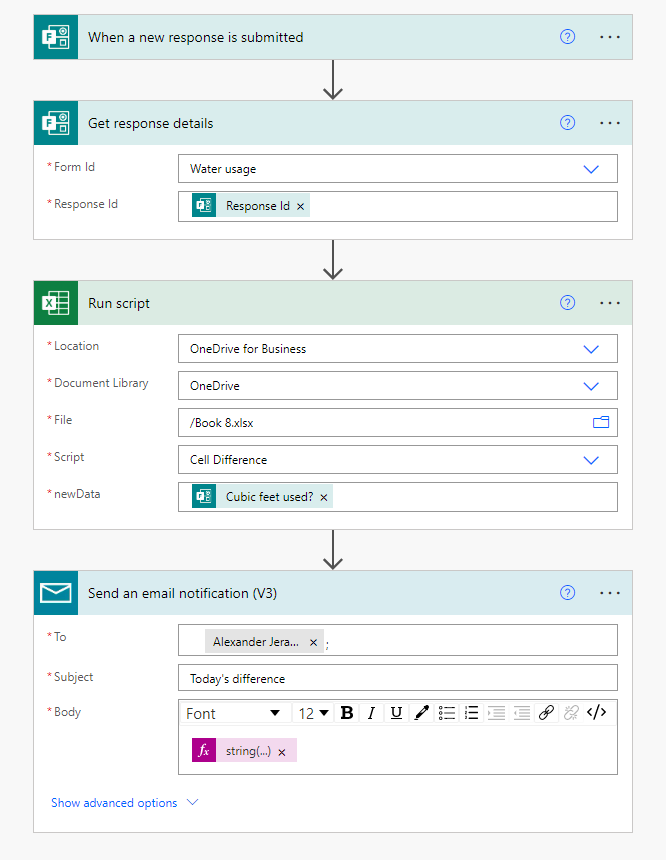This screenshot has width=666, height=860.
Task: Open help for Get response details
Action: tap(567, 122)
